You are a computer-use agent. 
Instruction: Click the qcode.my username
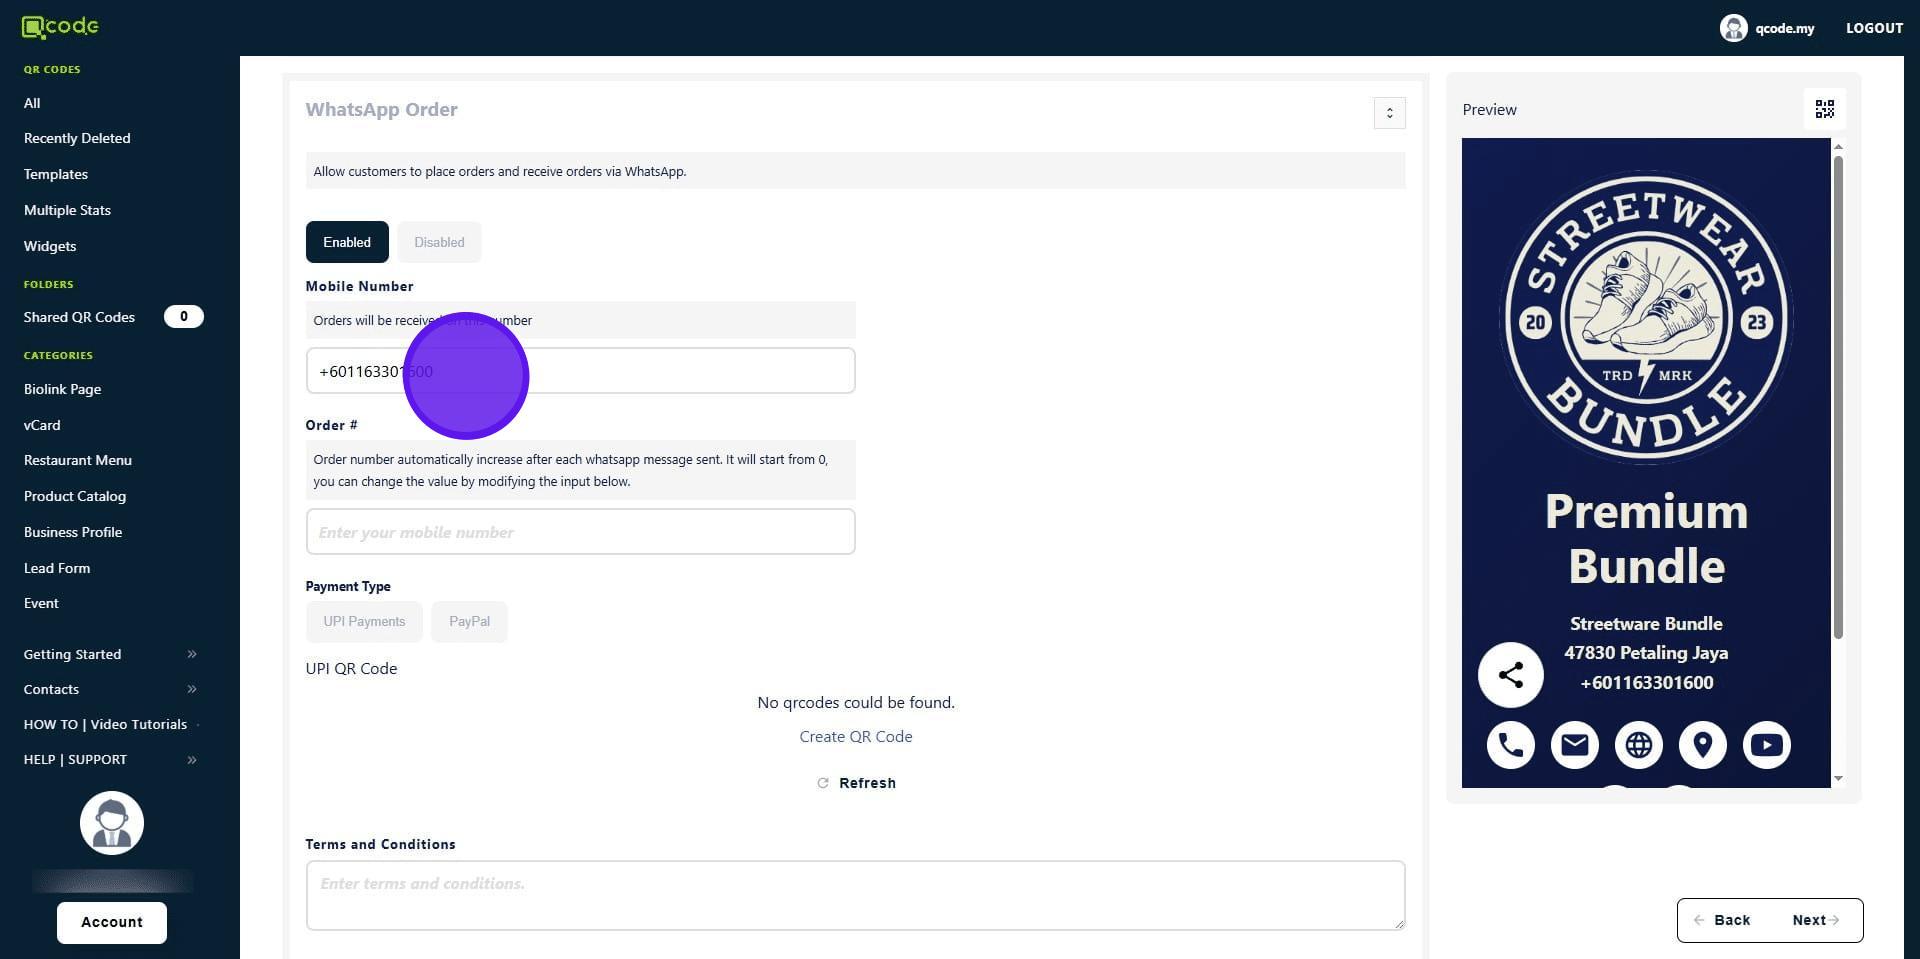(1784, 28)
